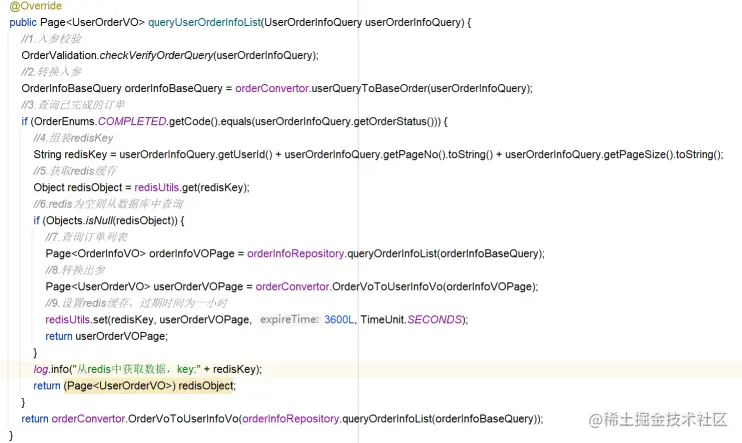Click the expireTime: parameter hint
The height and width of the screenshot is (443, 742).
289,320
